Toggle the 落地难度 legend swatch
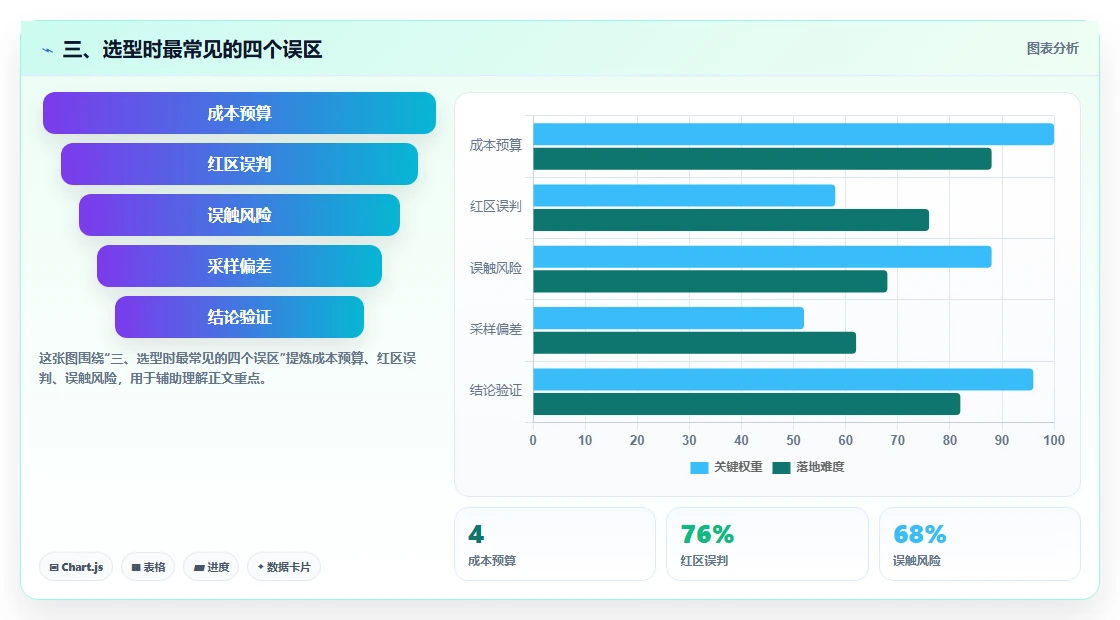Screen dimensions: 1120x620 (781, 467)
